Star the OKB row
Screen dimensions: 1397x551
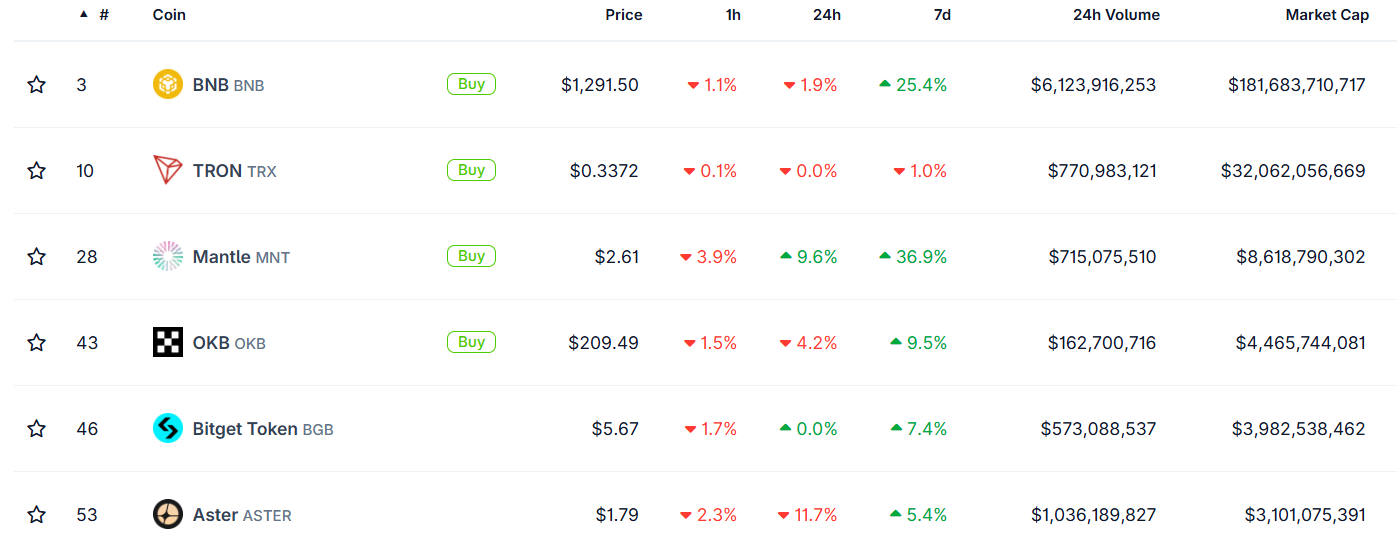tap(37, 343)
